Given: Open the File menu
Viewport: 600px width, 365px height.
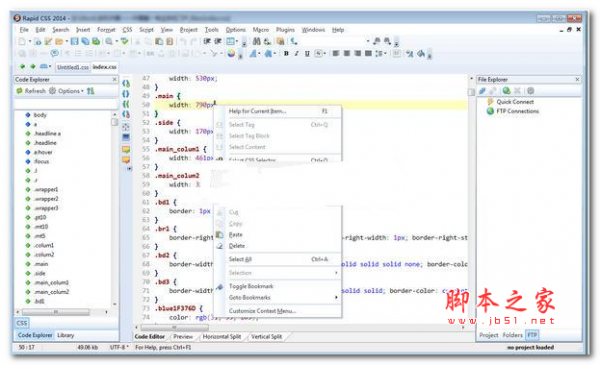Looking at the screenshot, I should pos(24,29).
